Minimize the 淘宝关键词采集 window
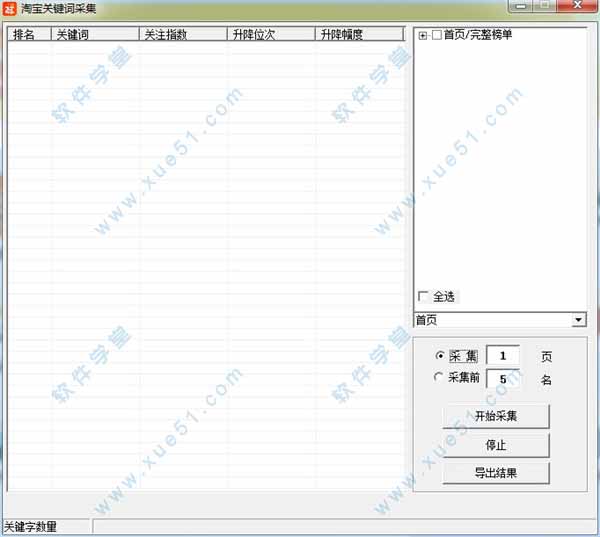600x537 pixels. click(520, 6)
